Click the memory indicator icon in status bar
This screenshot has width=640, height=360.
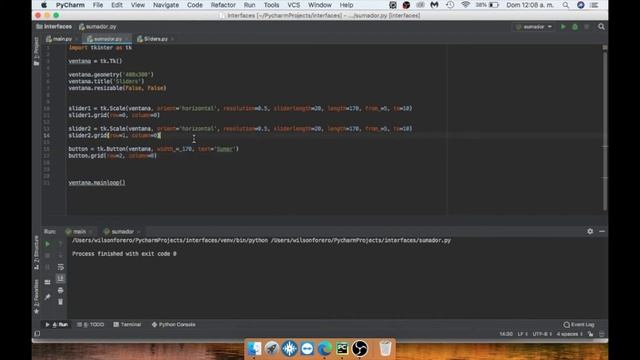pos(602,334)
